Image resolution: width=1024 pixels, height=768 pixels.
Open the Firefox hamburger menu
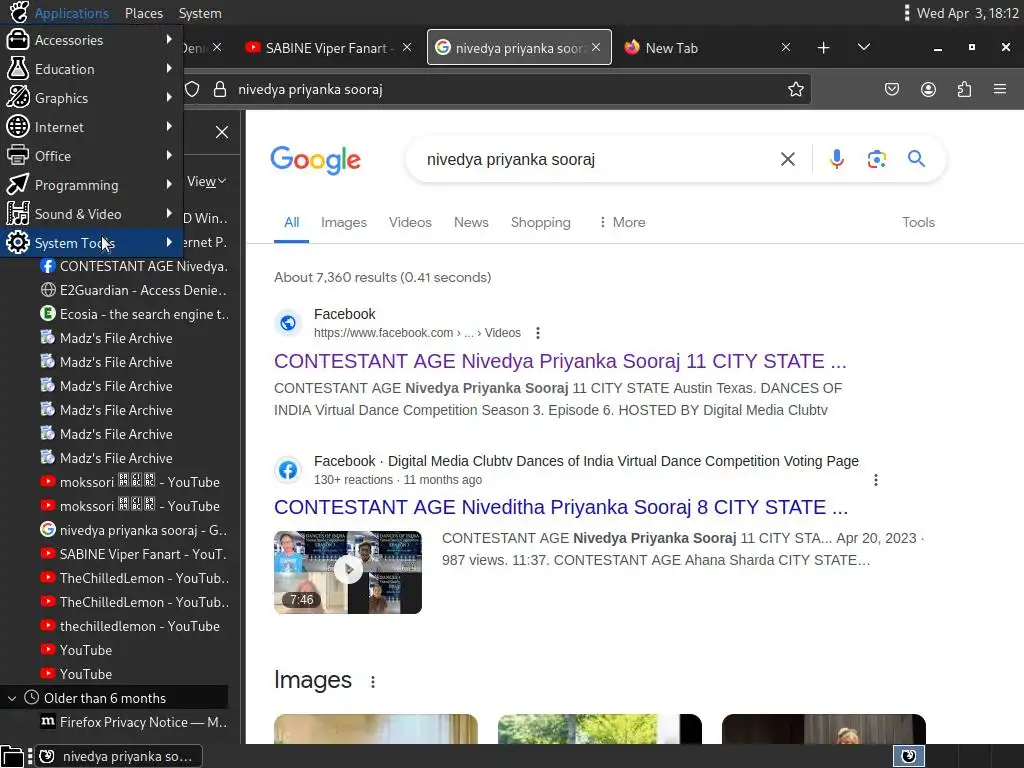[1000, 89]
